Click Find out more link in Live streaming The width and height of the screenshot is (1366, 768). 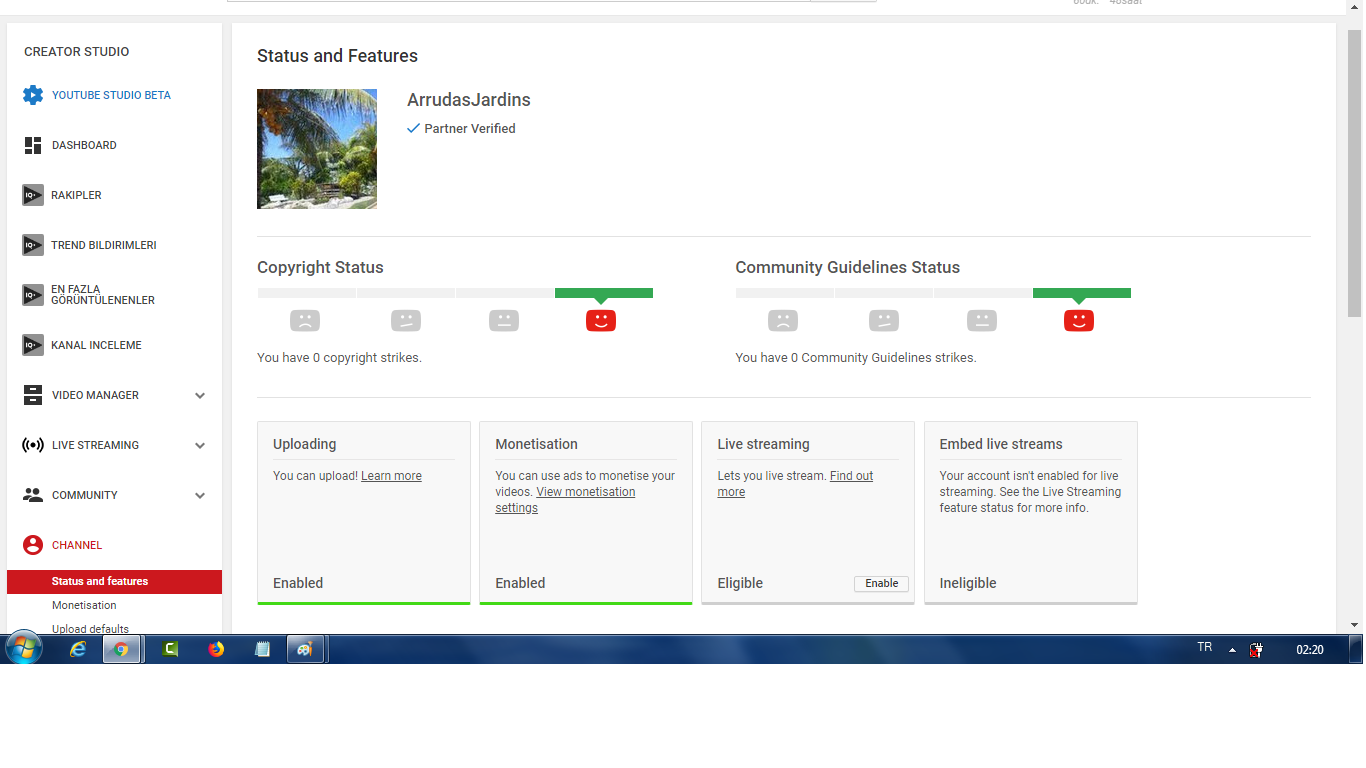click(795, 484)
